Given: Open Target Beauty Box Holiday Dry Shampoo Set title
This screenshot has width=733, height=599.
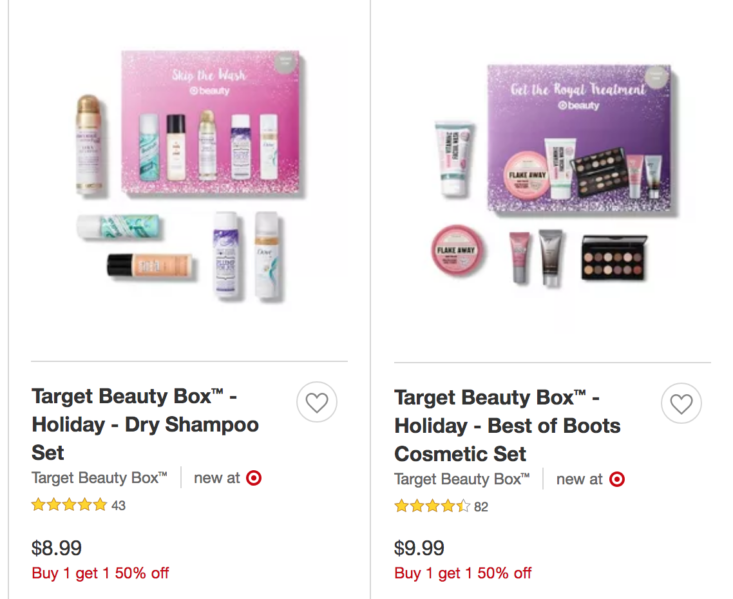Looking at the screenshot, I should (x=145, y=424).
